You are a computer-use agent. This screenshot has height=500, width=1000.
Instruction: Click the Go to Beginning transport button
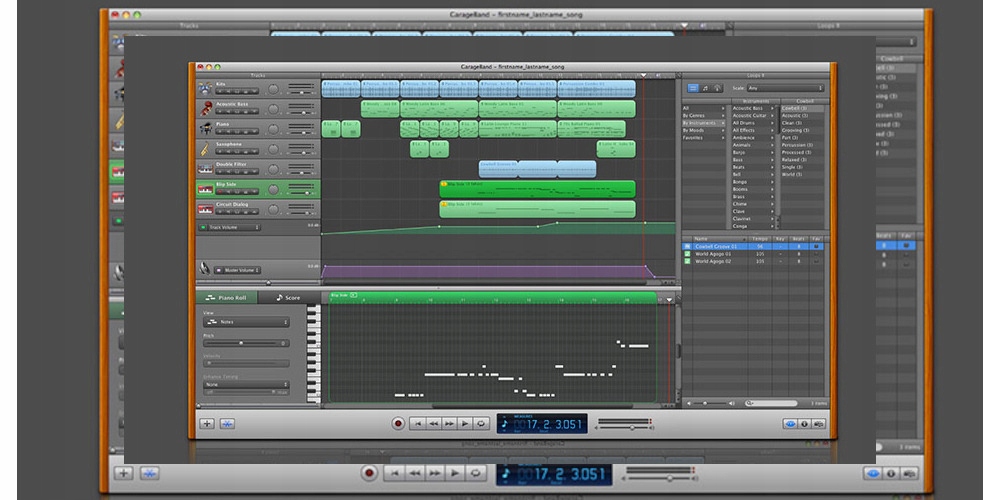[x=418, y=423]
